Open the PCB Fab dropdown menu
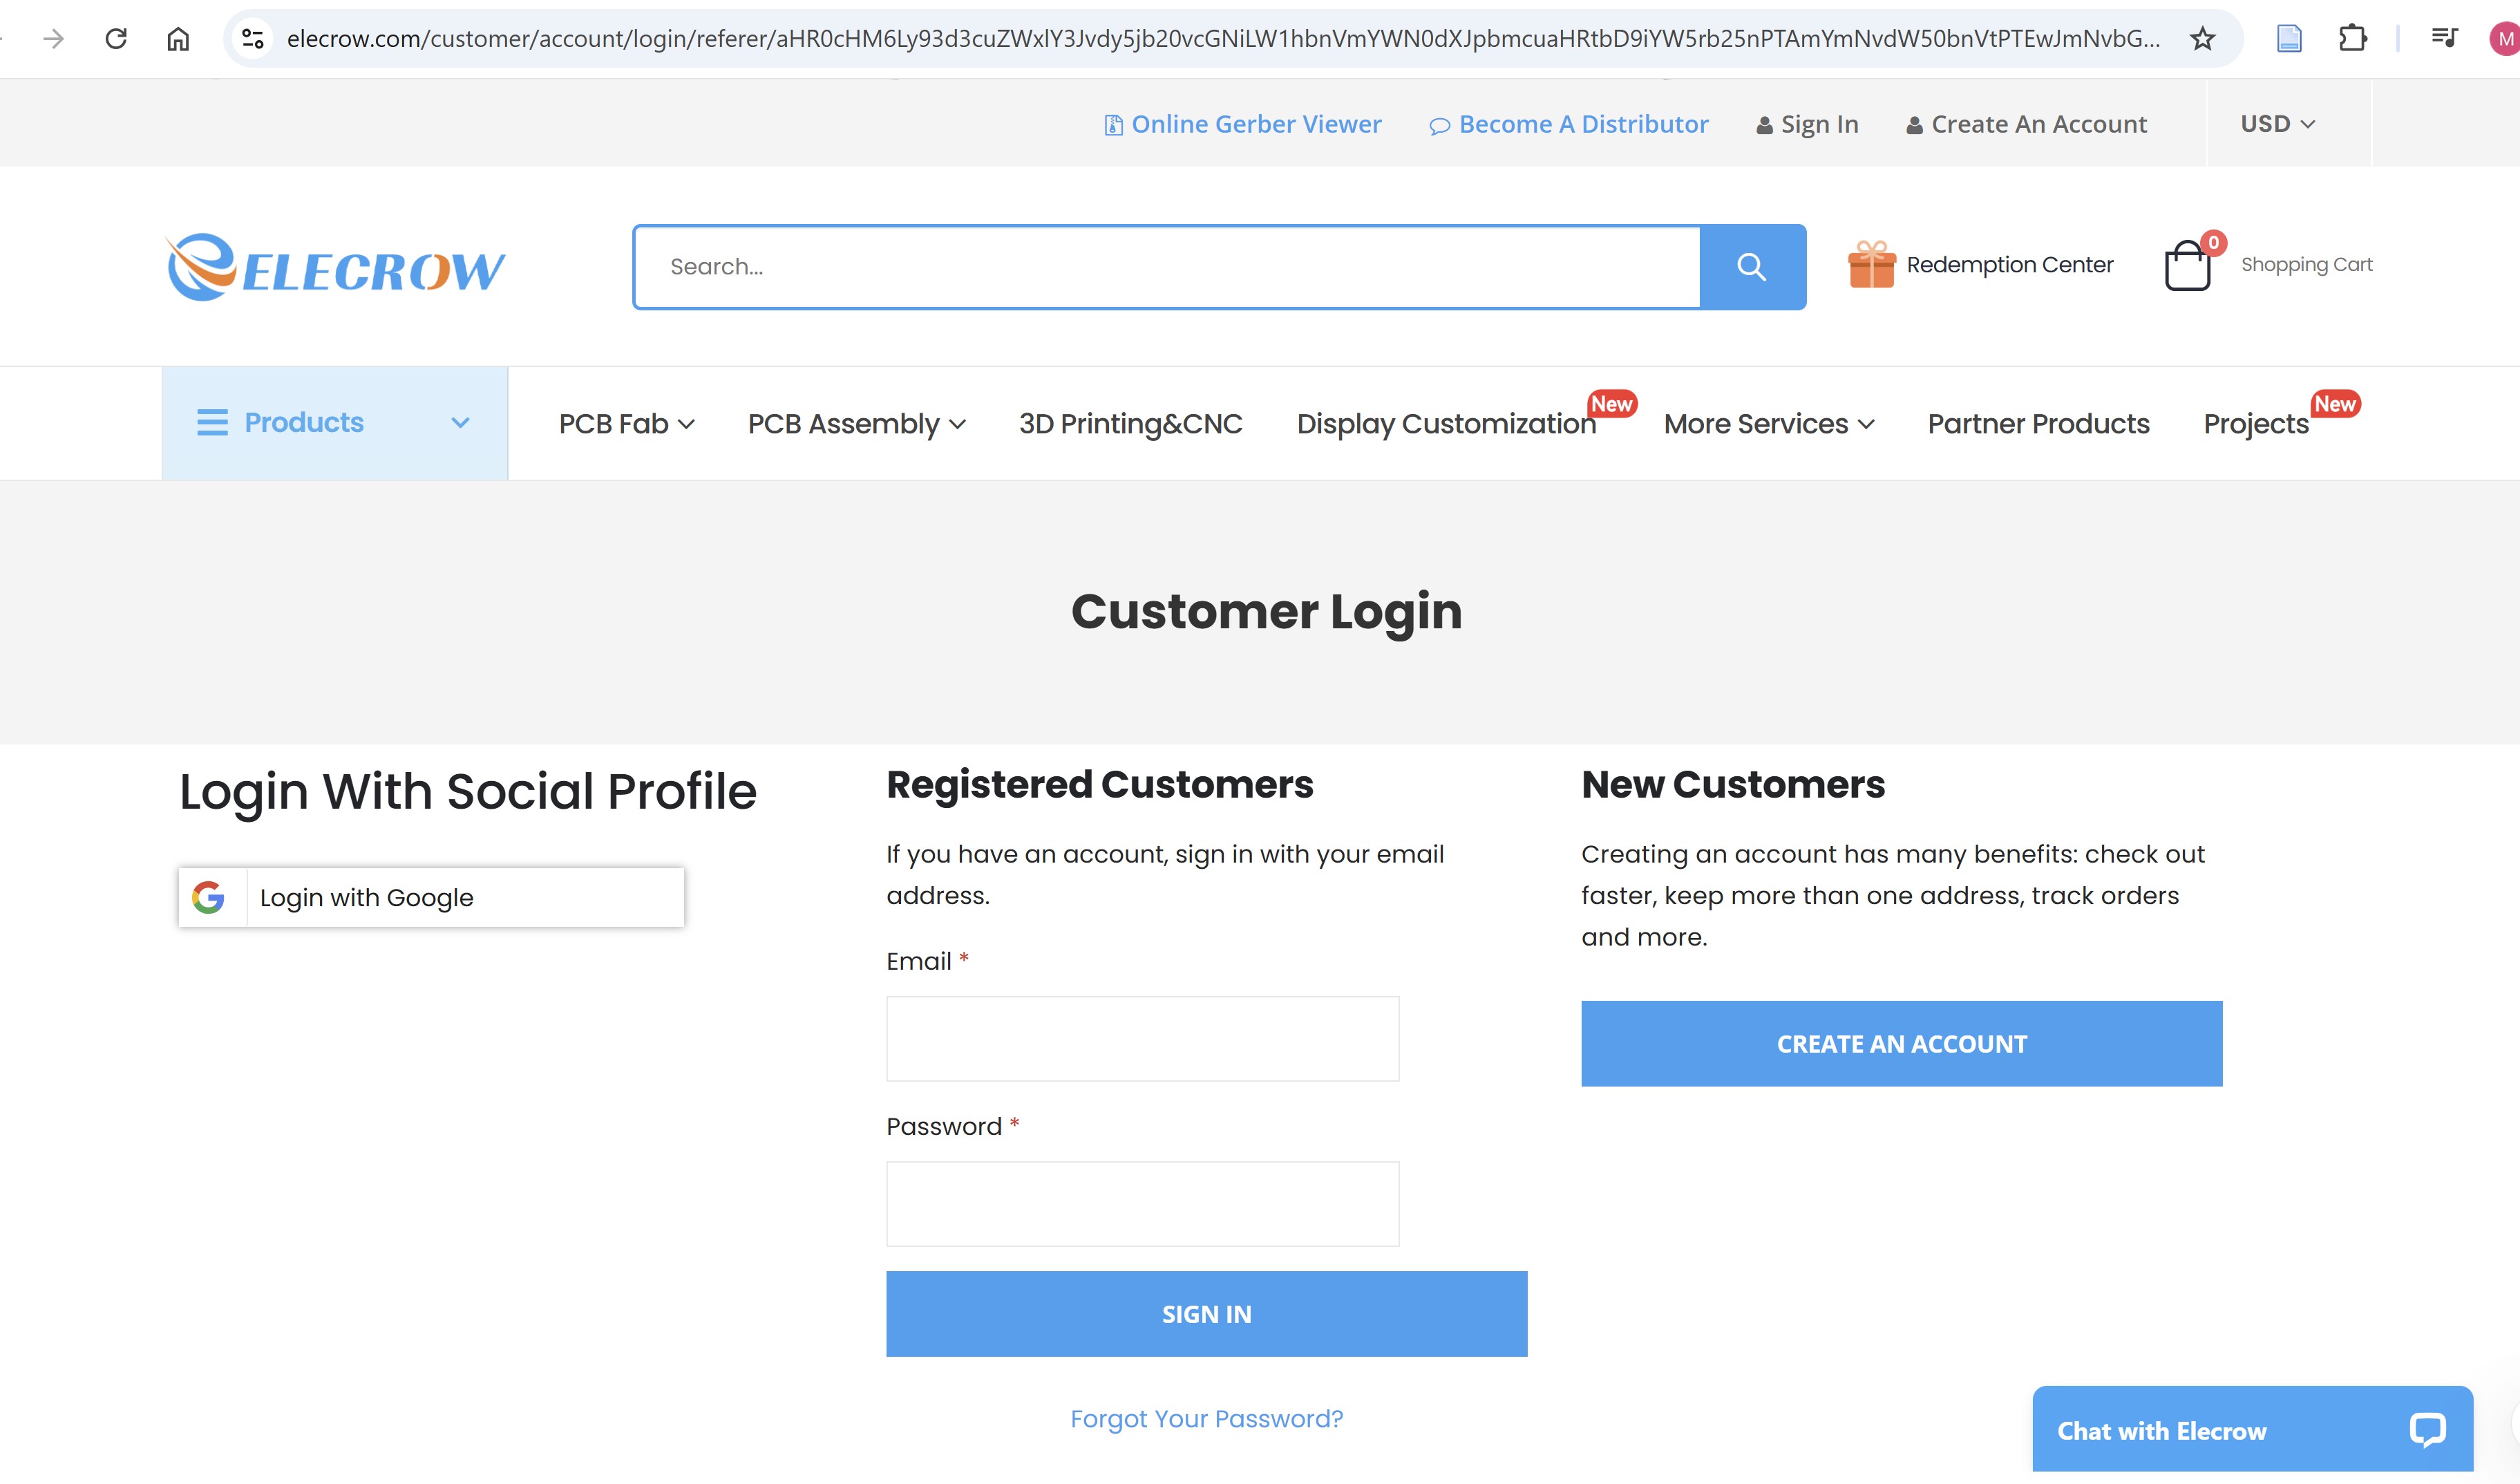2520x1484 pixels. click(626, 424)
